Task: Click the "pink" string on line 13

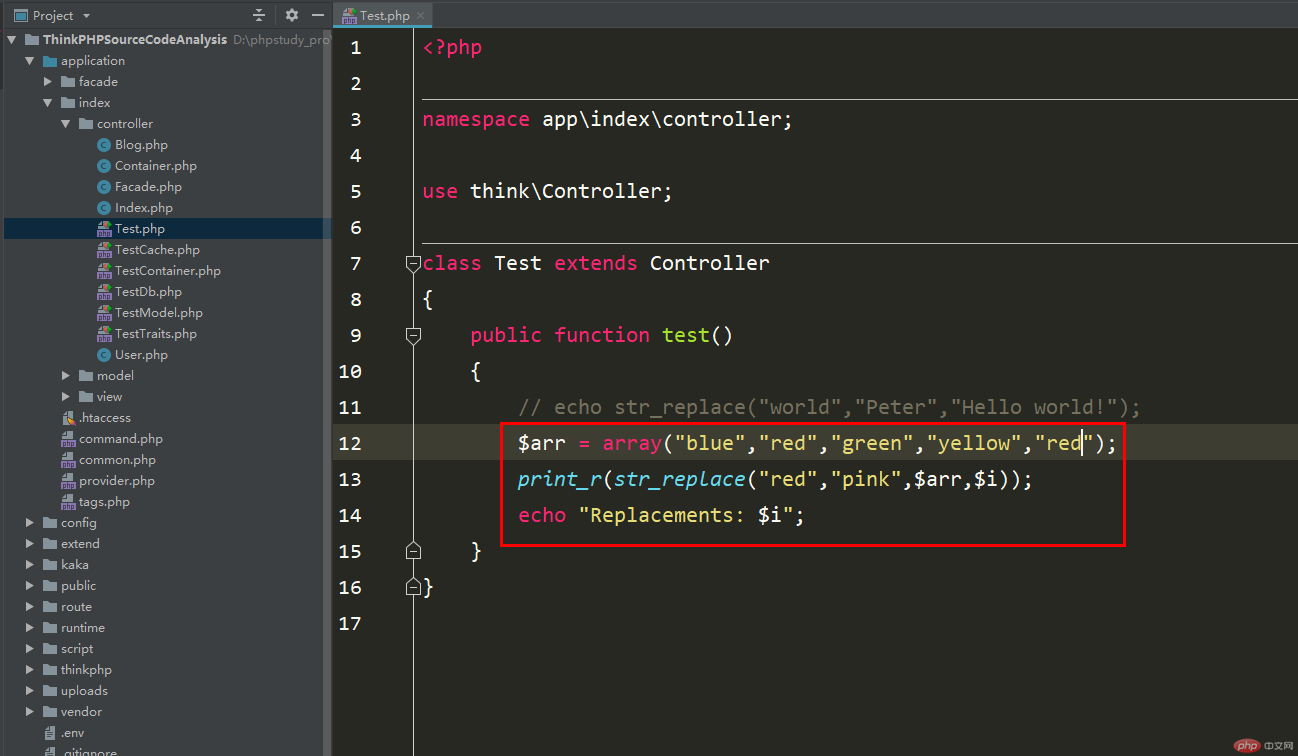Action: (x=865, y=480)
